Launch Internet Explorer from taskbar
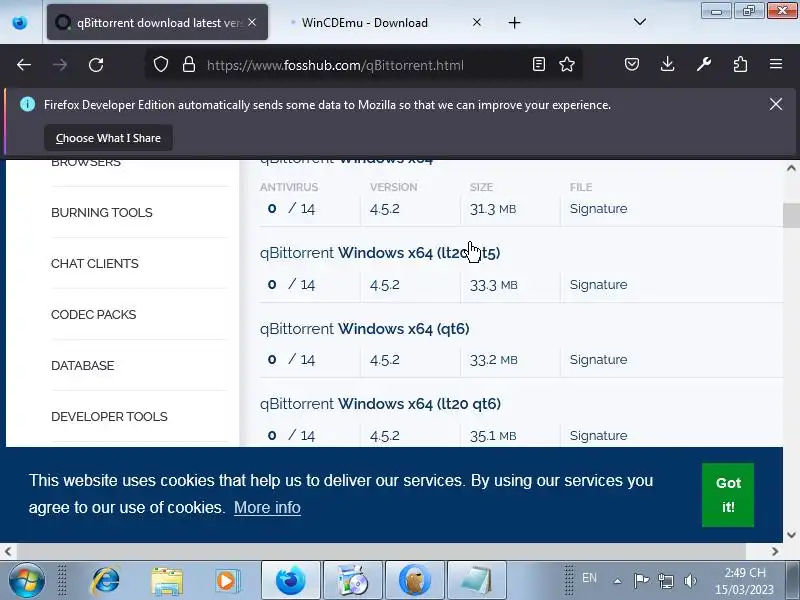 point(105,581)
